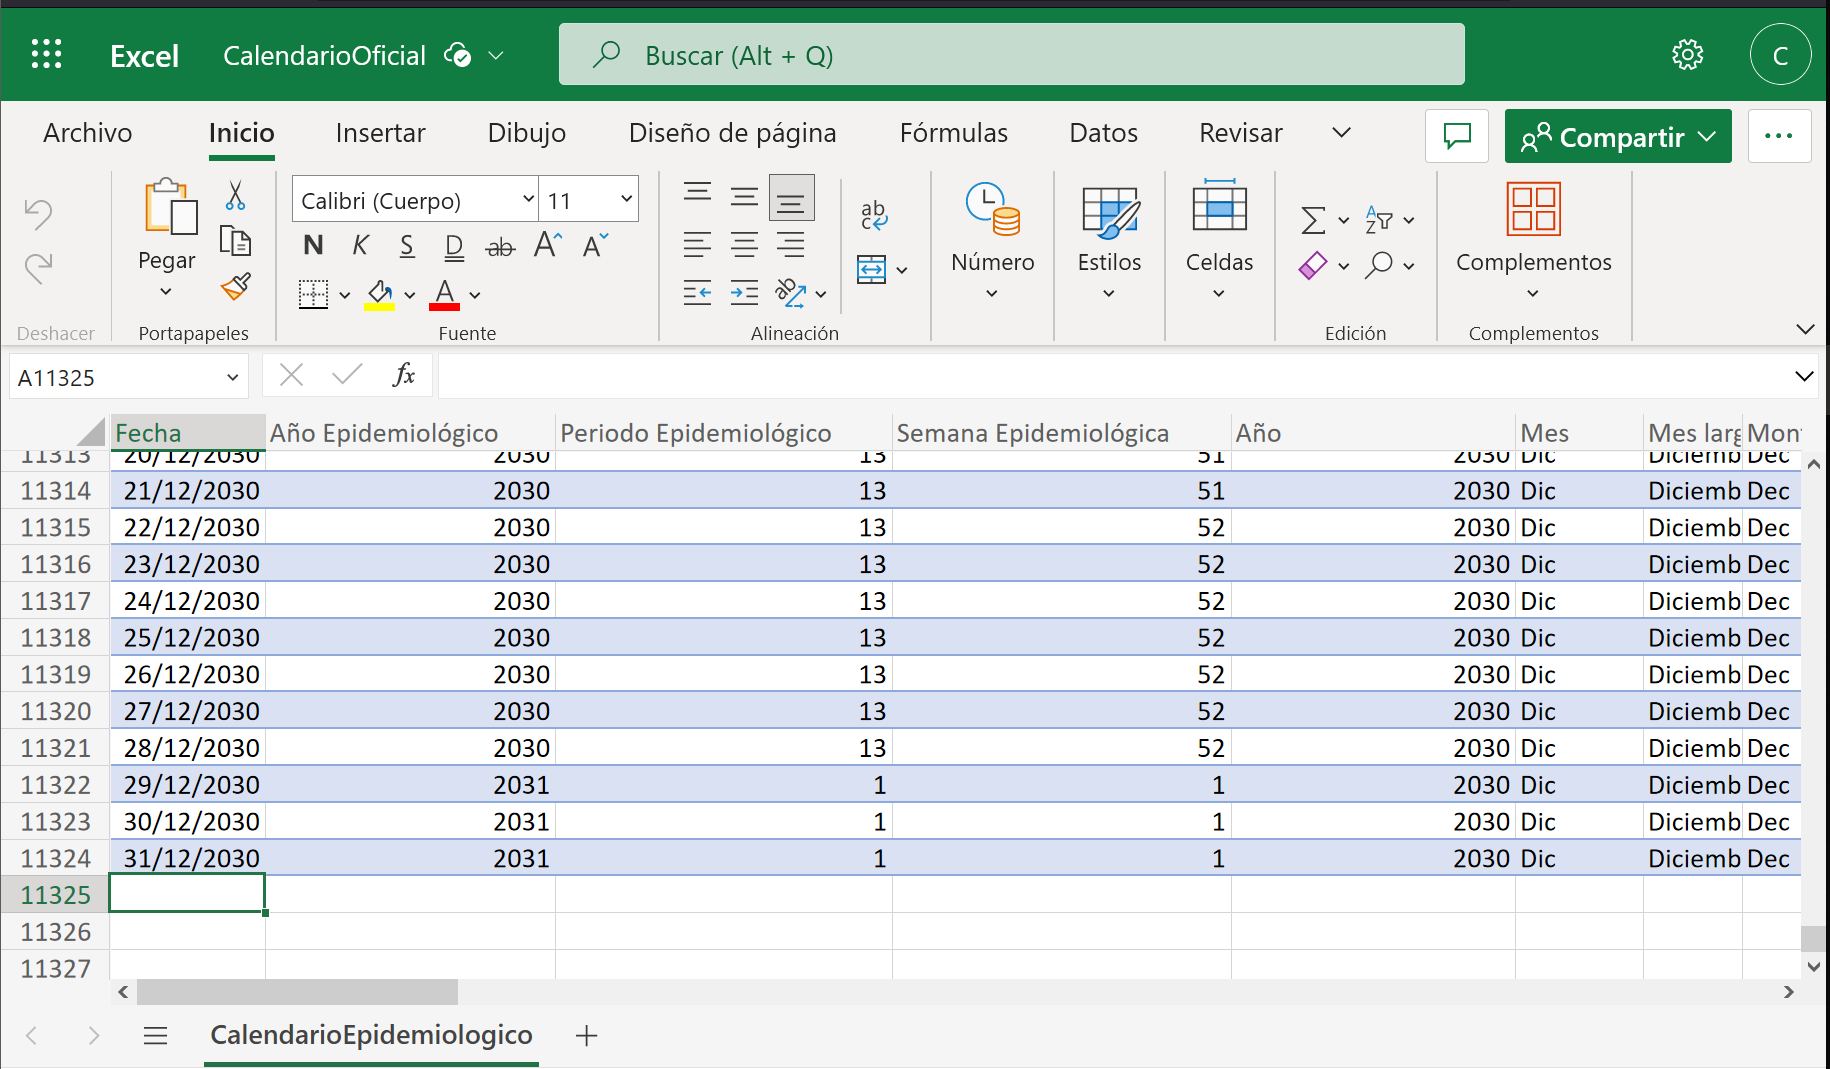Click the borders icon

click(313, 294)
